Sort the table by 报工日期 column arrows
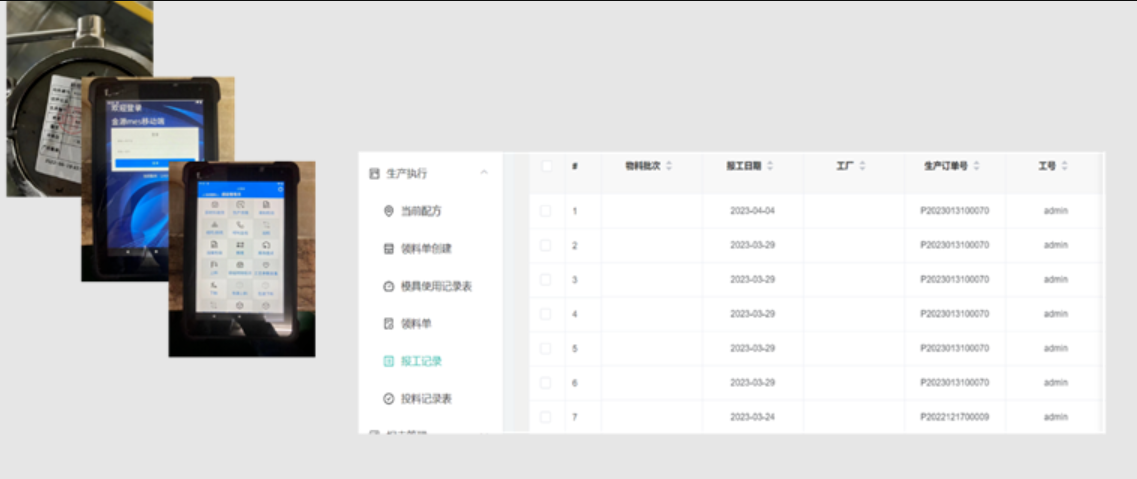 coord(769,166)
